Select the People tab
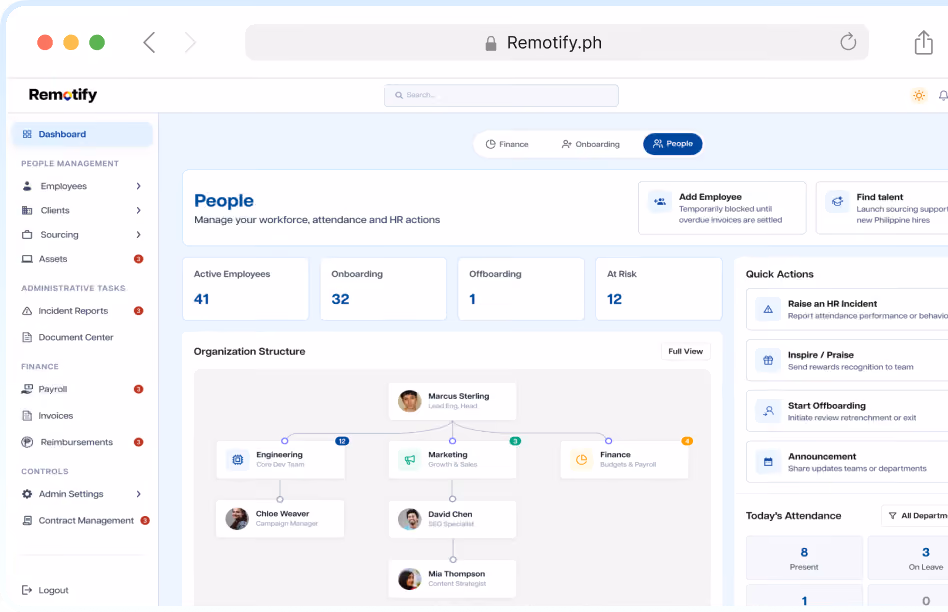 tap(673, 144)
